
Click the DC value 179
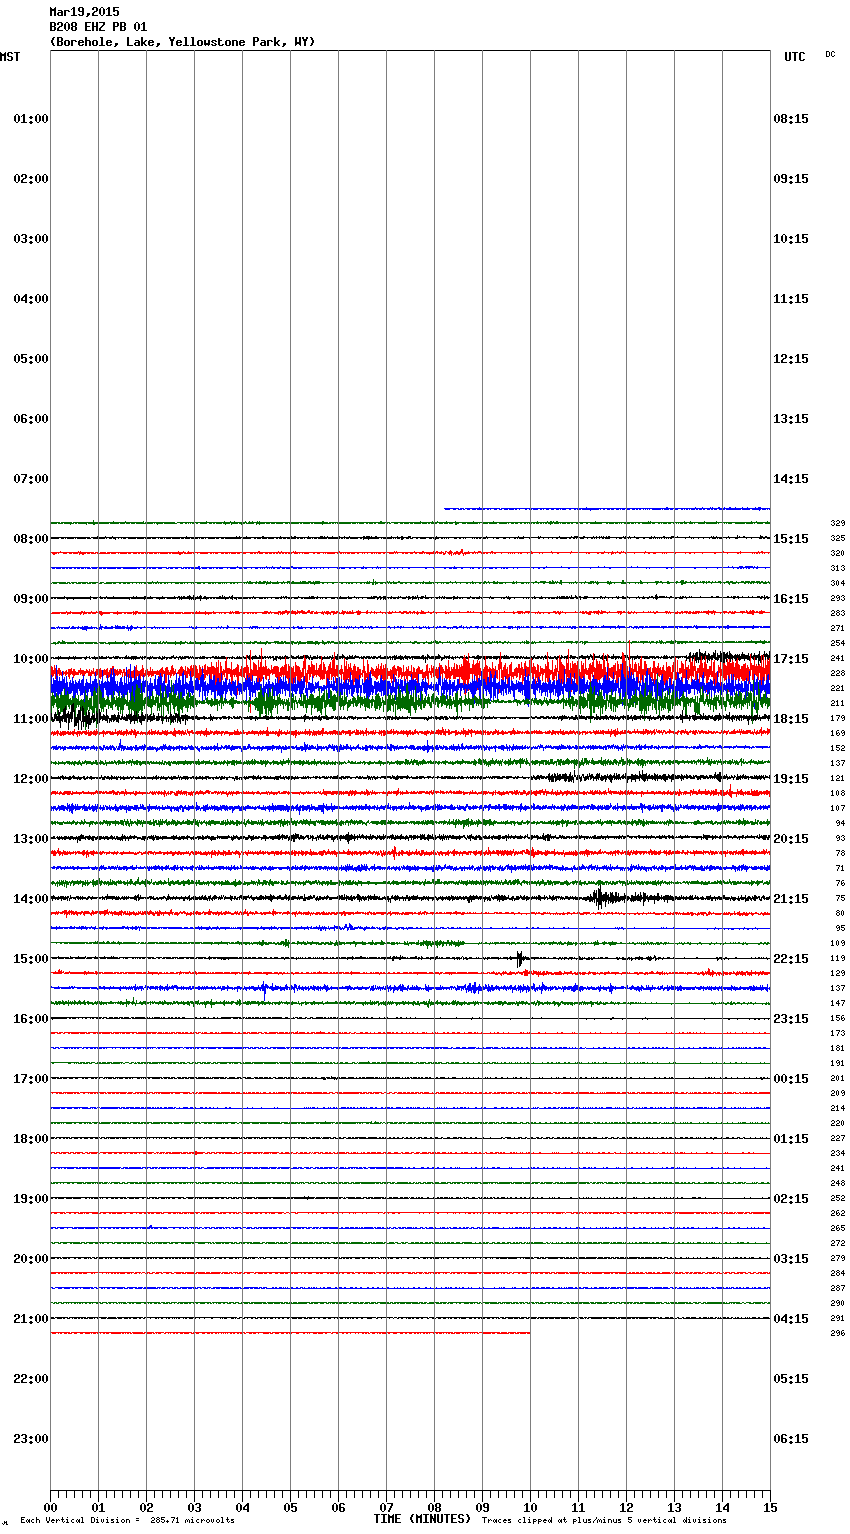(x=838, y=718)
